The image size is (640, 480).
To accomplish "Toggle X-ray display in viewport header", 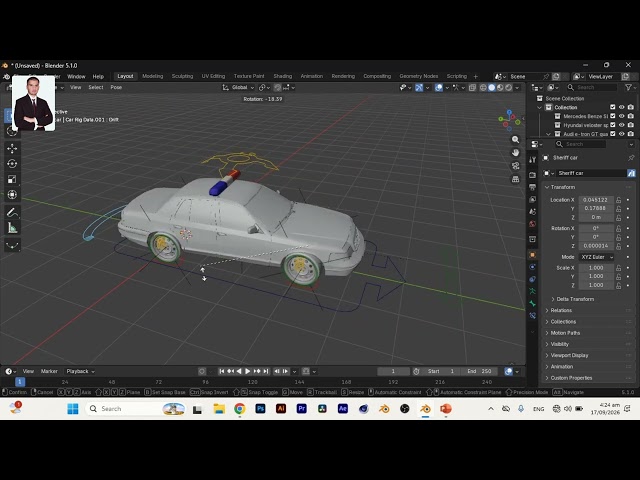I will (472, 87).
